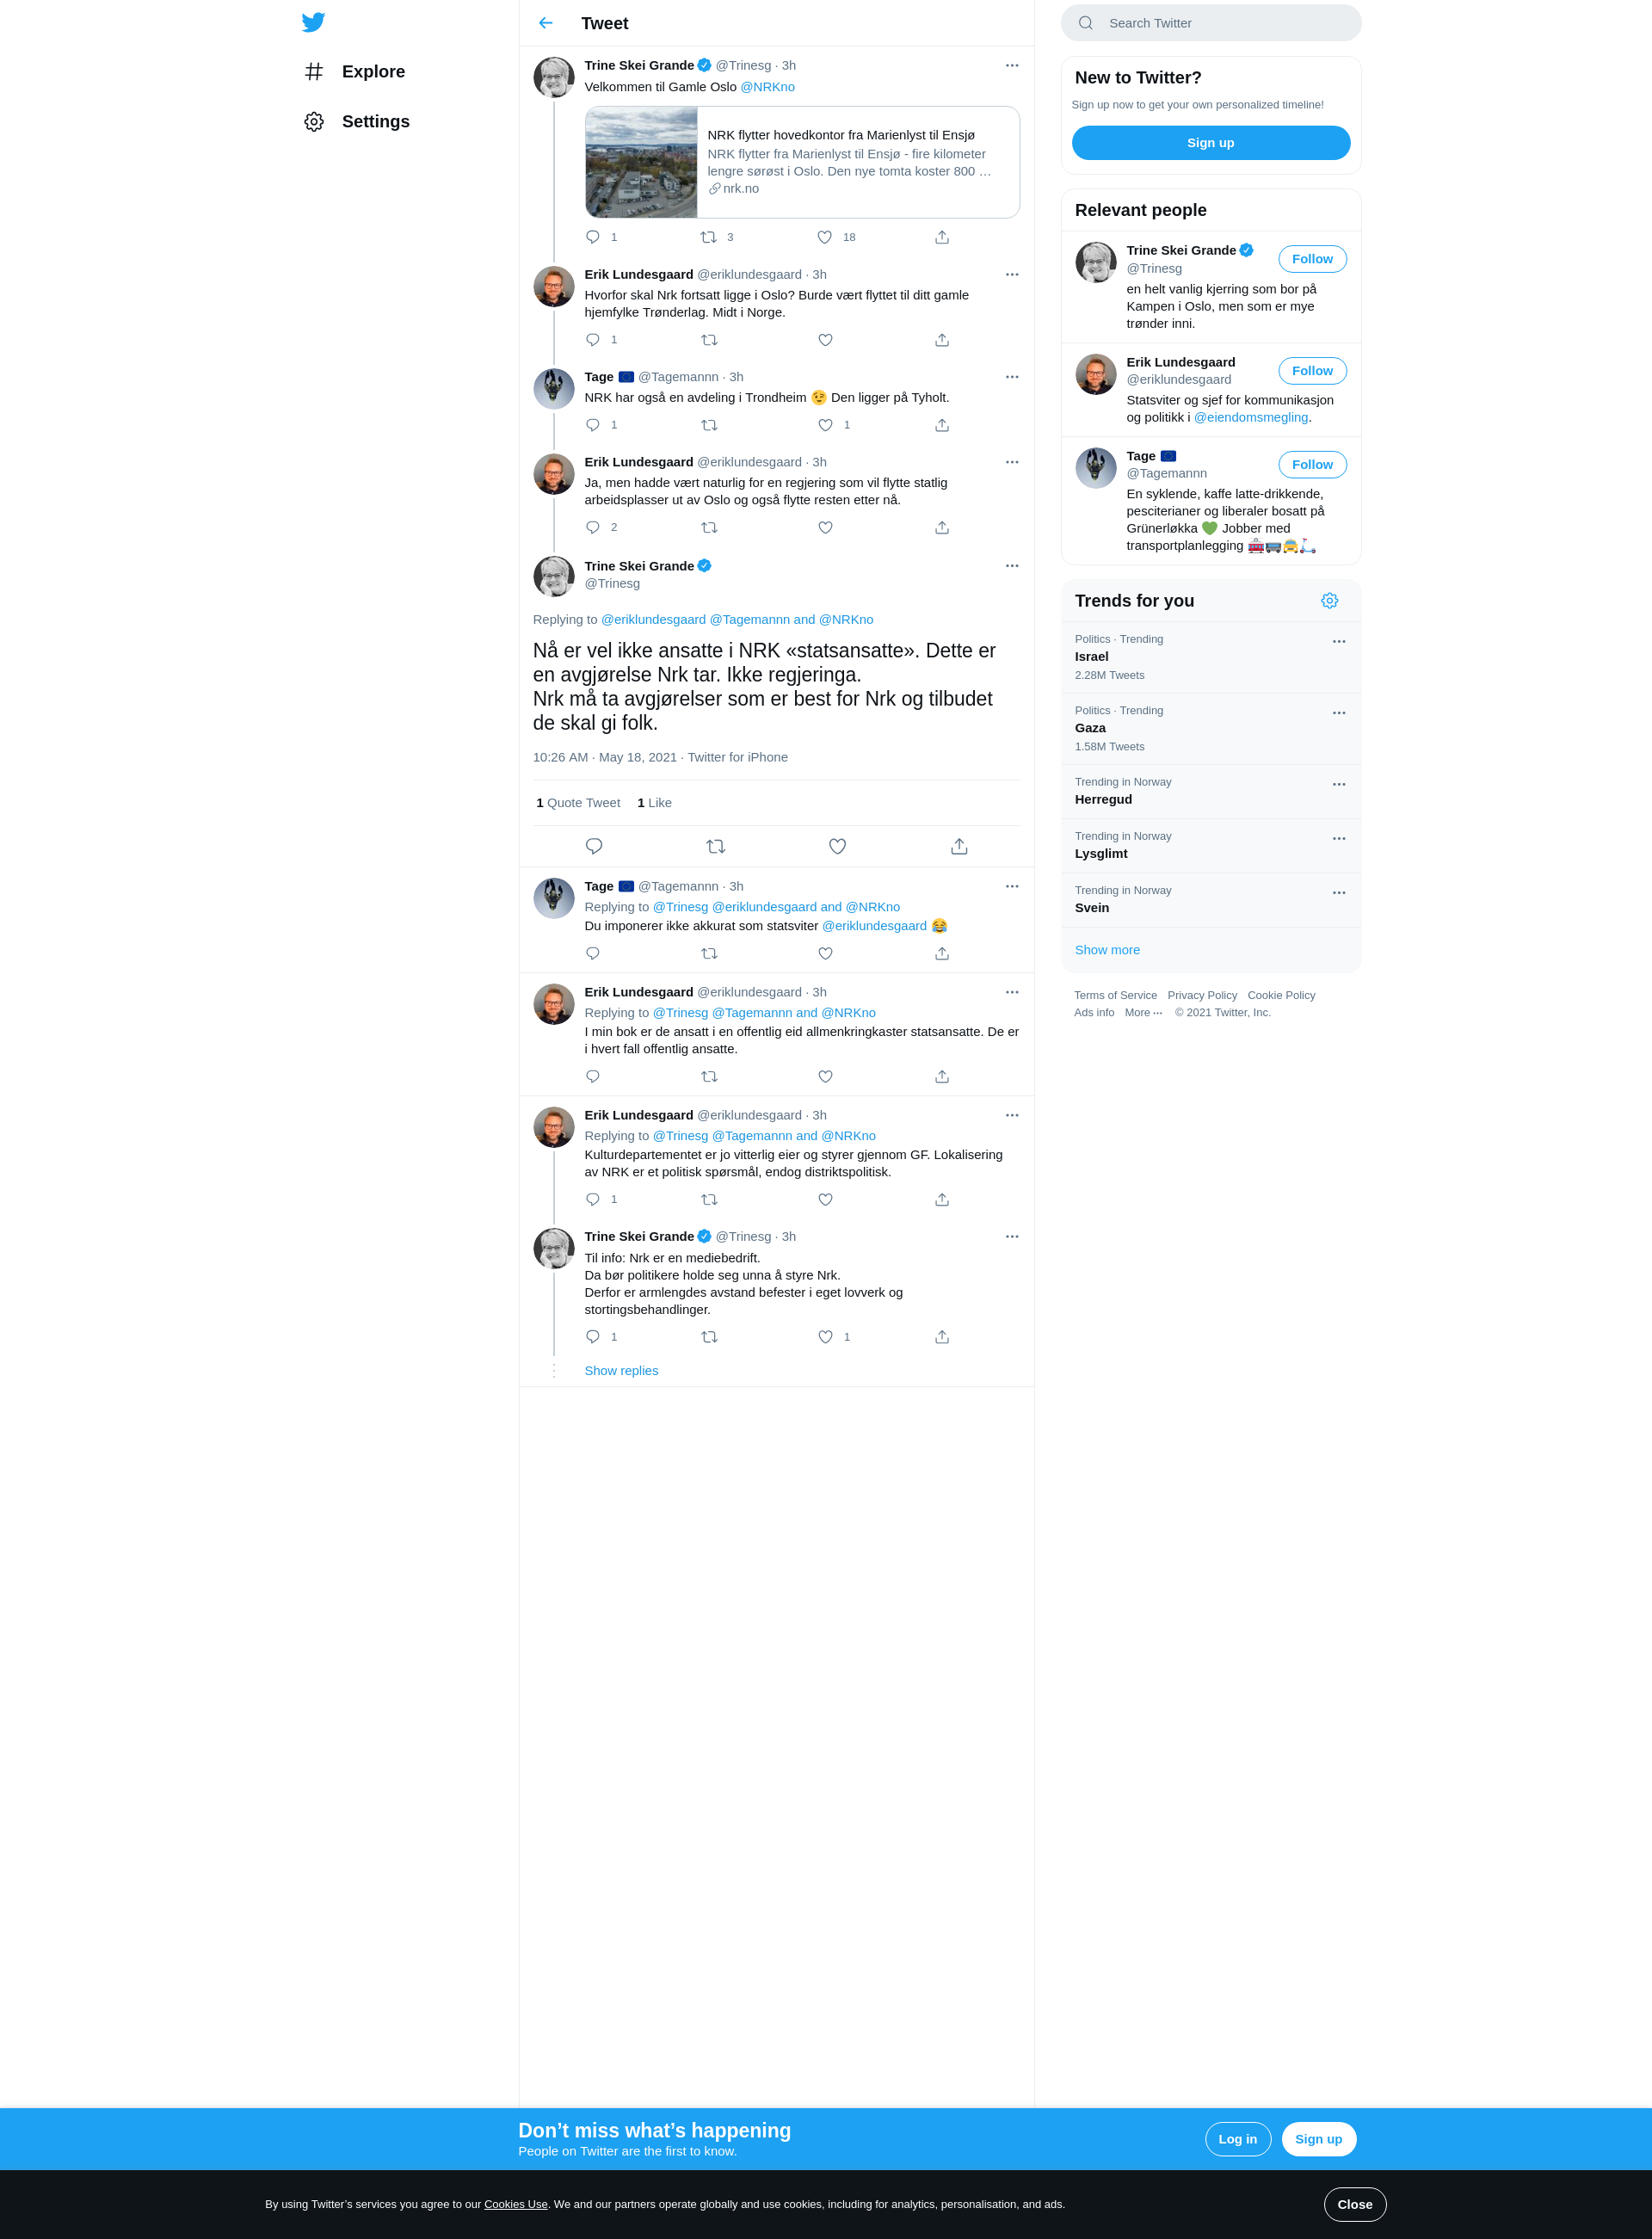This screenshot has width=1652, height=2239.
Task: Like the main tweet by Trine Skei Grande
Action: point(837,846)
